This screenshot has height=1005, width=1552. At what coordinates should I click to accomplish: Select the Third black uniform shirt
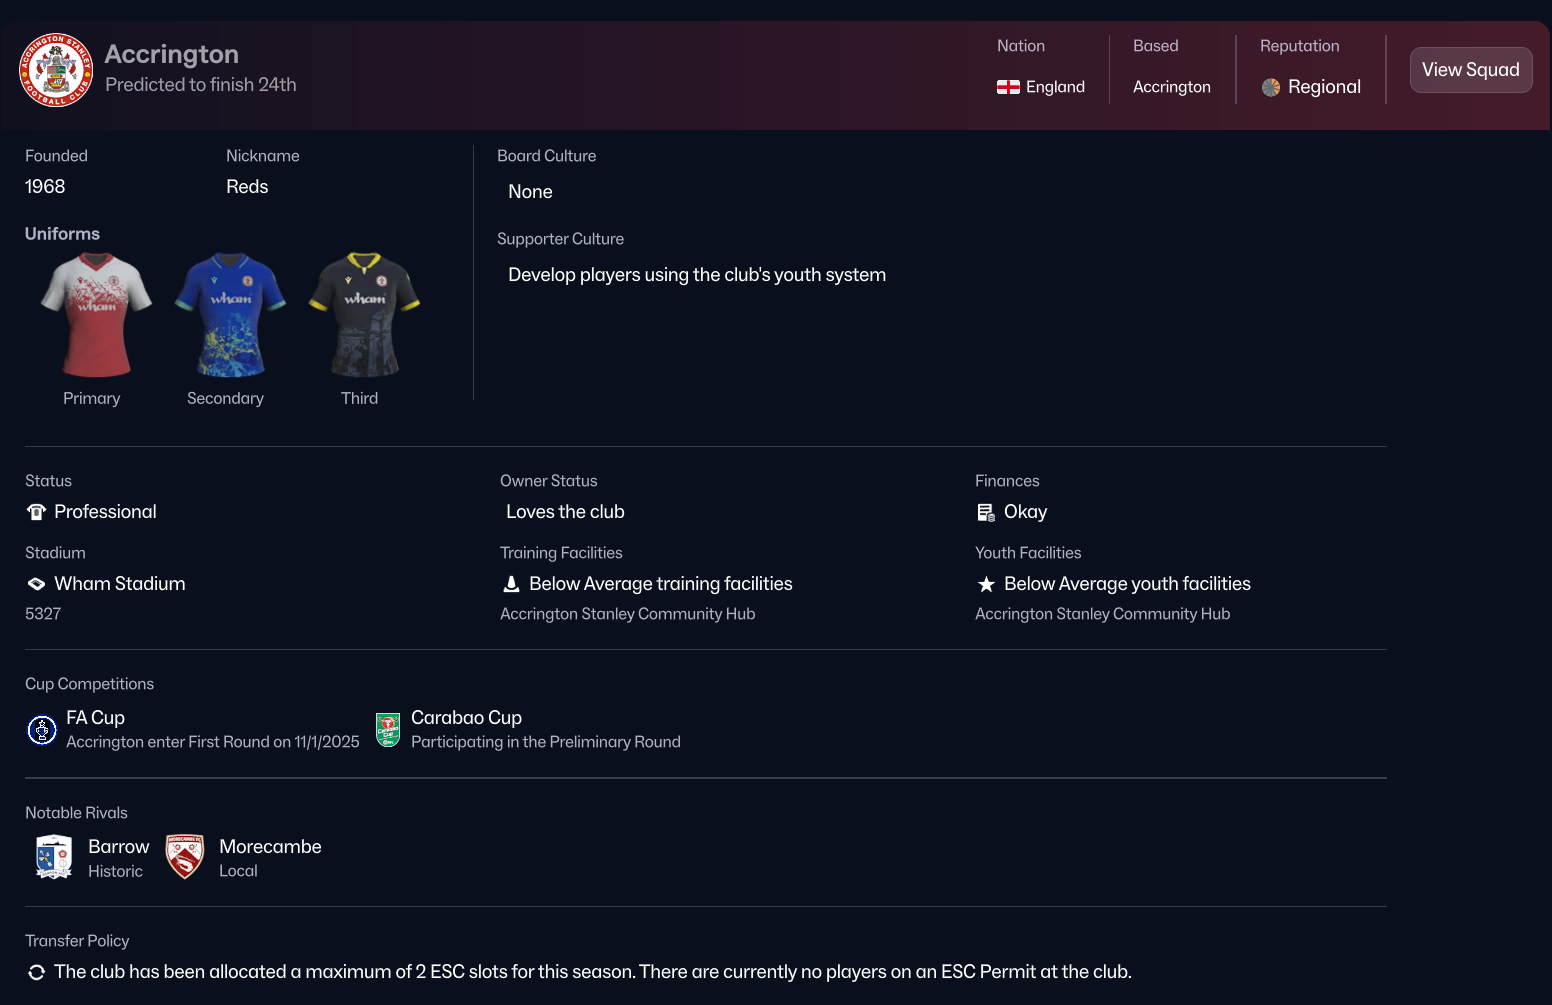pyautogui.click(x=364, y=314)
